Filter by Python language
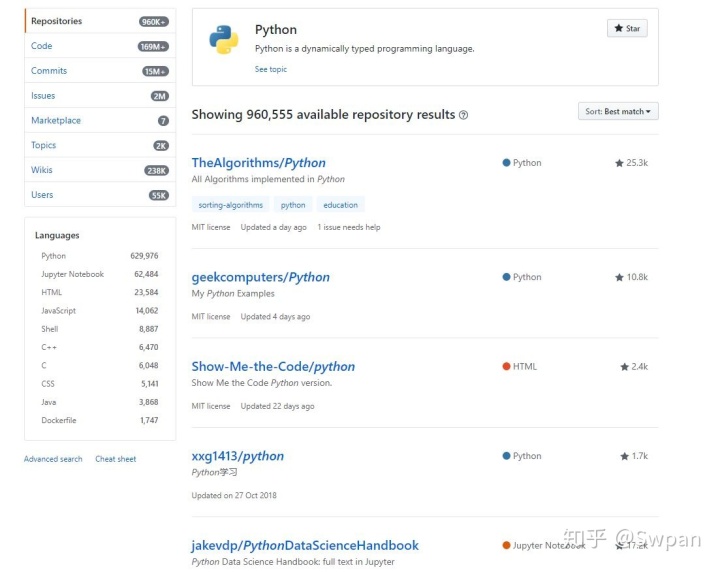The height and width of the screenshot is (572, 720). (x=100, y=256)
